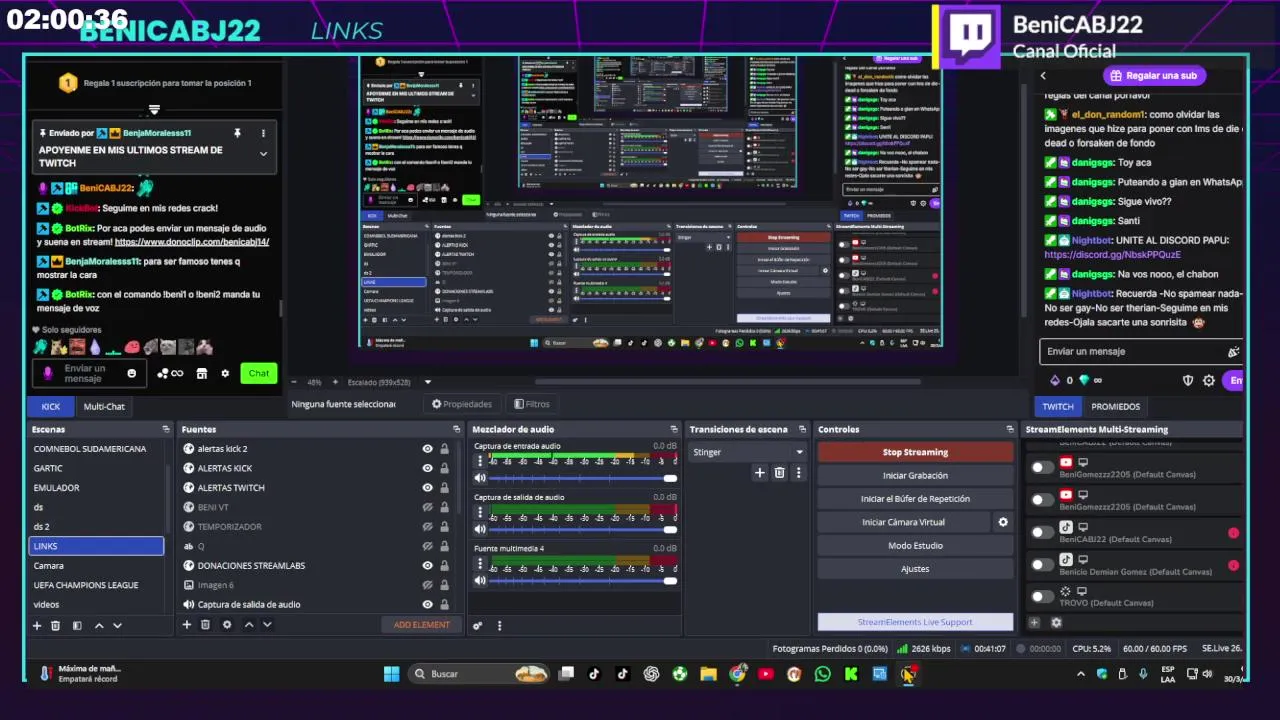This screenshot has height=720, width=1280.
Task: Unlock the Imagen 6 source lock
Action: click(x=444, y=585)
